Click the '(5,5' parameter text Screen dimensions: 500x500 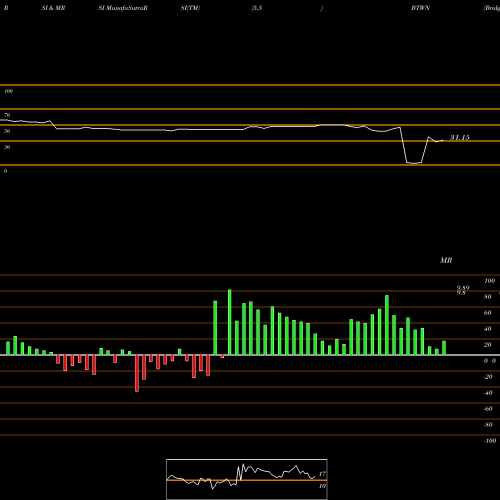(257, 8)
